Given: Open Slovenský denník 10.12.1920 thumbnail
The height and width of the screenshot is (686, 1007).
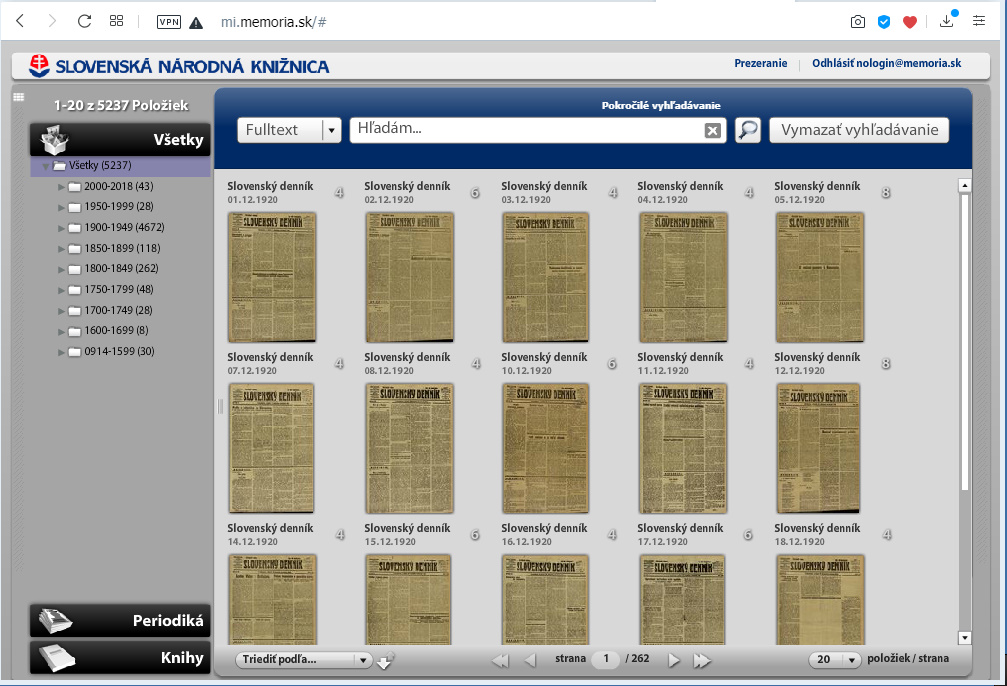Looking at the screenshot, I should point(546,448).
